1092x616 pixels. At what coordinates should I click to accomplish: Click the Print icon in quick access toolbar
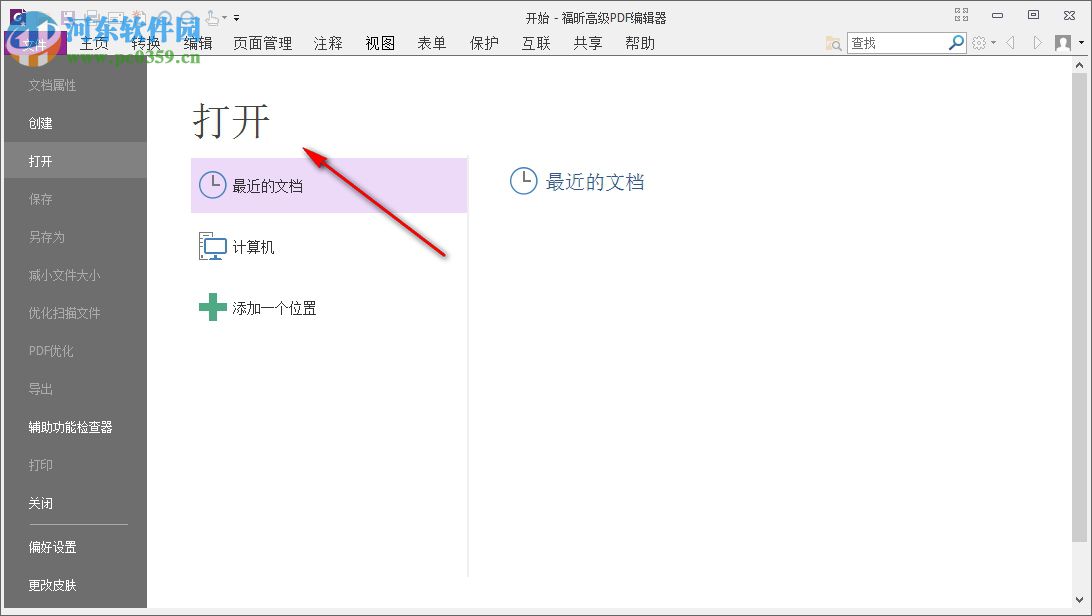pos(94,17)
